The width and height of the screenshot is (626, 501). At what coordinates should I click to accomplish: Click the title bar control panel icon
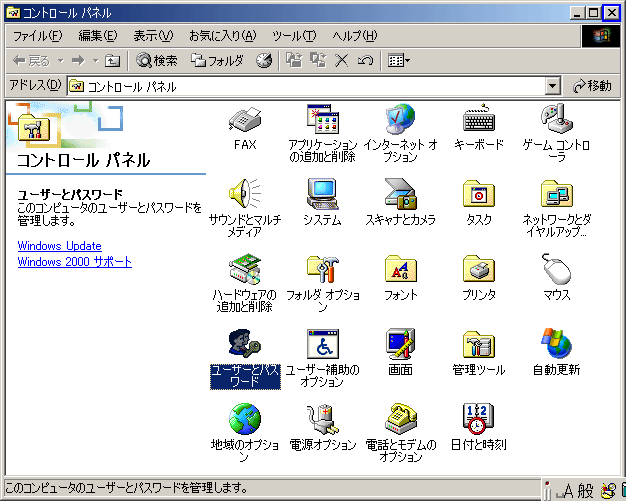13,13
